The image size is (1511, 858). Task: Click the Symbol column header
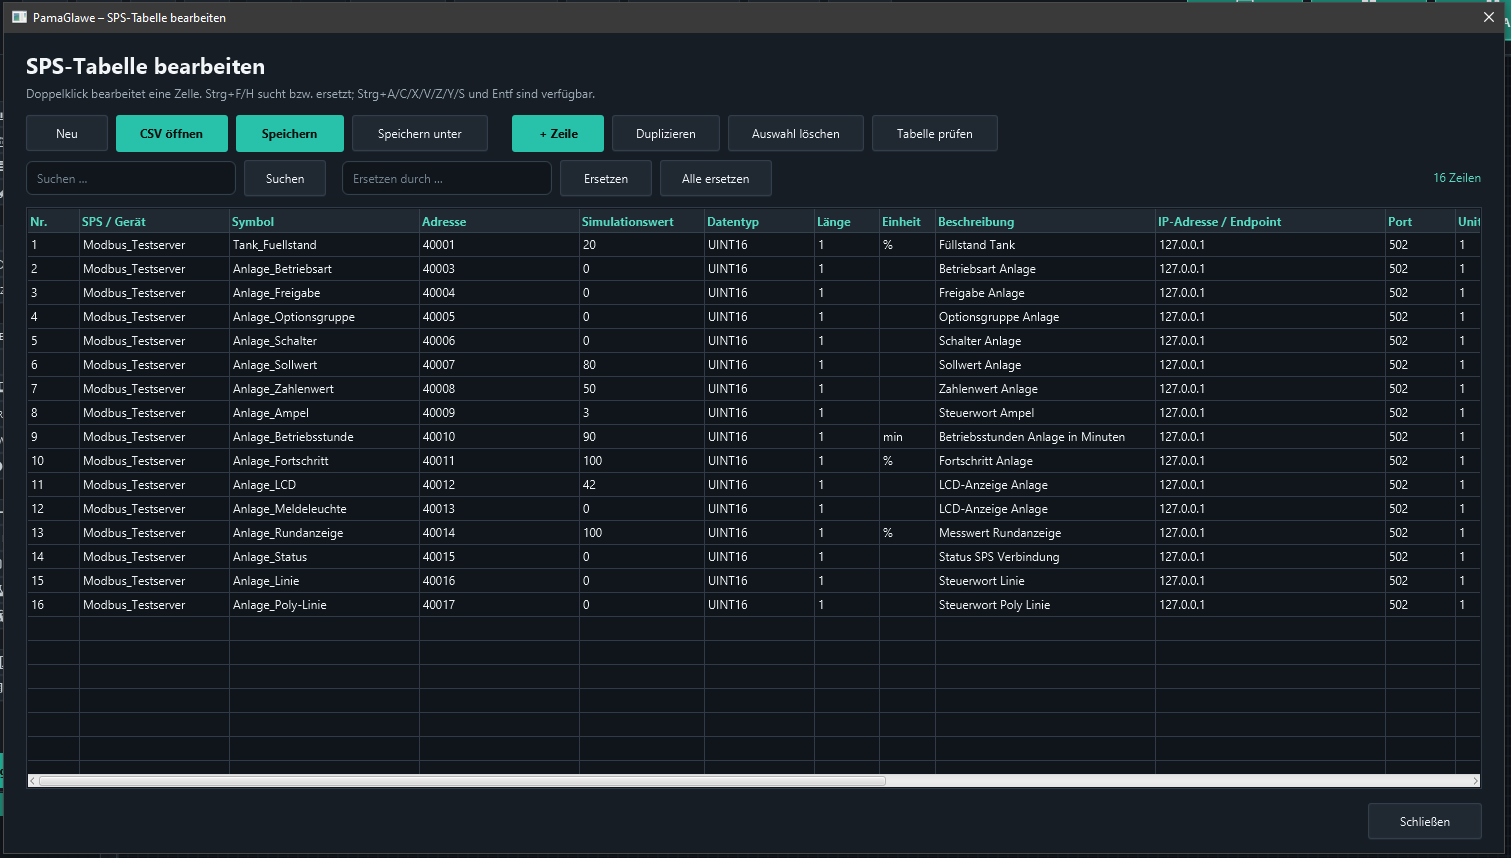click(x=324, y=221)
